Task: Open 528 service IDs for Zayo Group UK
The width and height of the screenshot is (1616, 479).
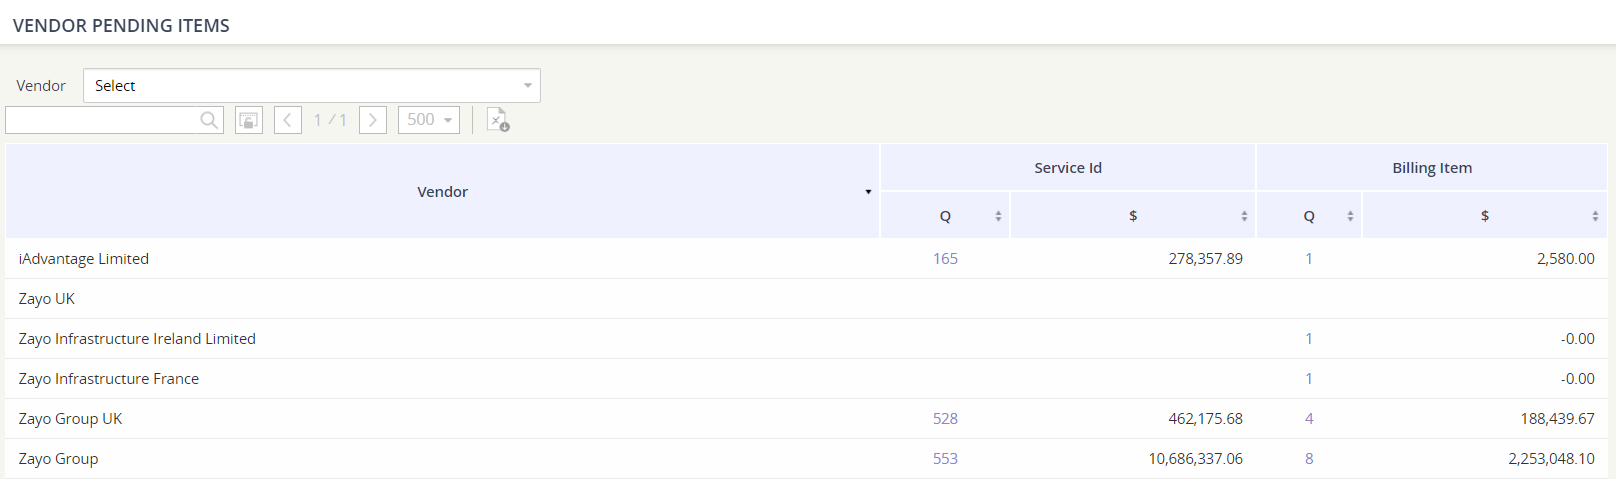Action: click(945, 418)
